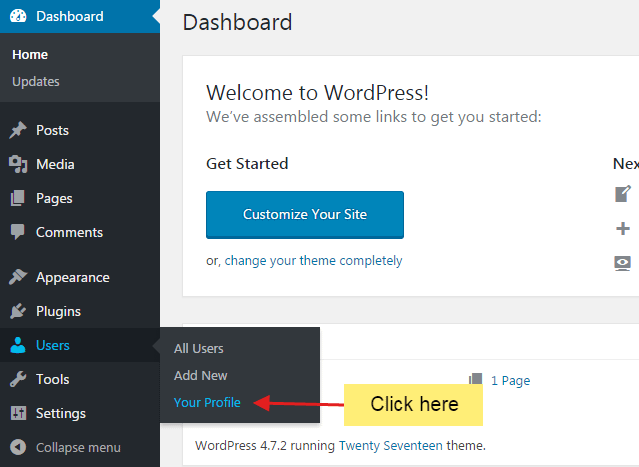Click the 'WordPress 4.7.2 running' text
The width and height of the screenshot is (639, 467).
point(265,445)
